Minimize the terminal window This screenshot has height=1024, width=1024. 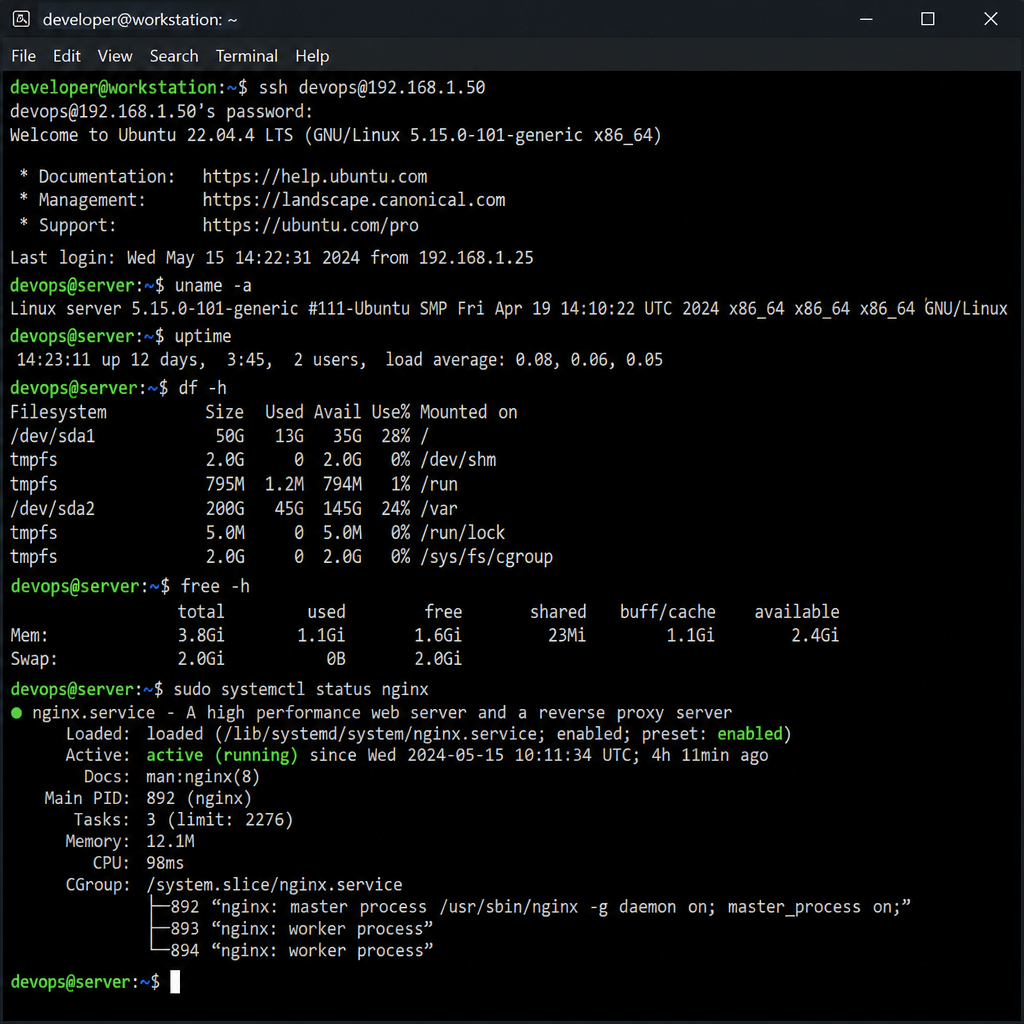[866, 19]
